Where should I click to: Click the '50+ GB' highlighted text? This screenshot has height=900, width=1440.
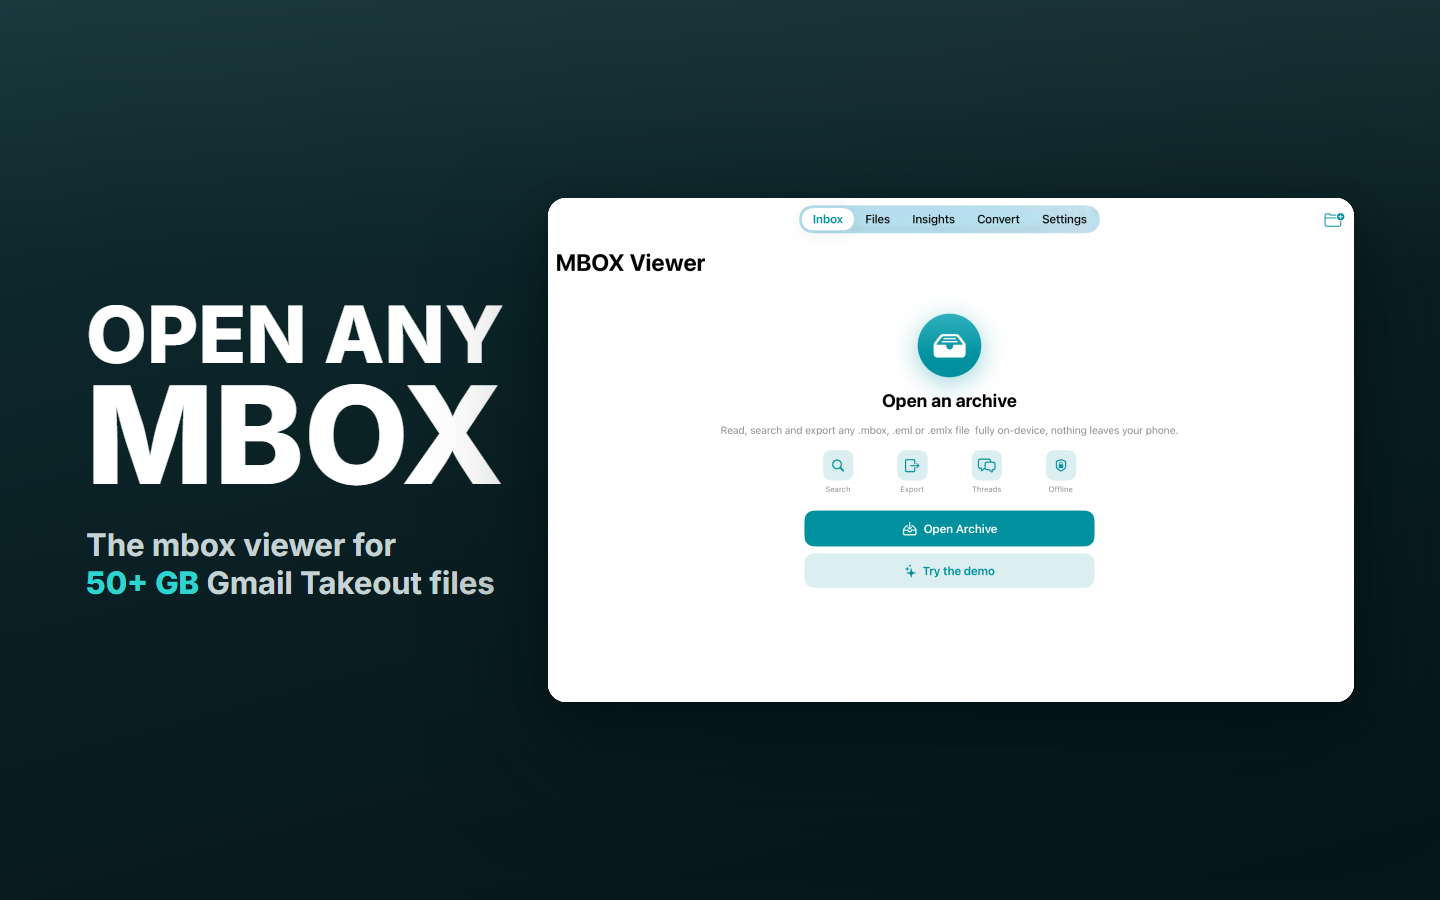[142, 583]
